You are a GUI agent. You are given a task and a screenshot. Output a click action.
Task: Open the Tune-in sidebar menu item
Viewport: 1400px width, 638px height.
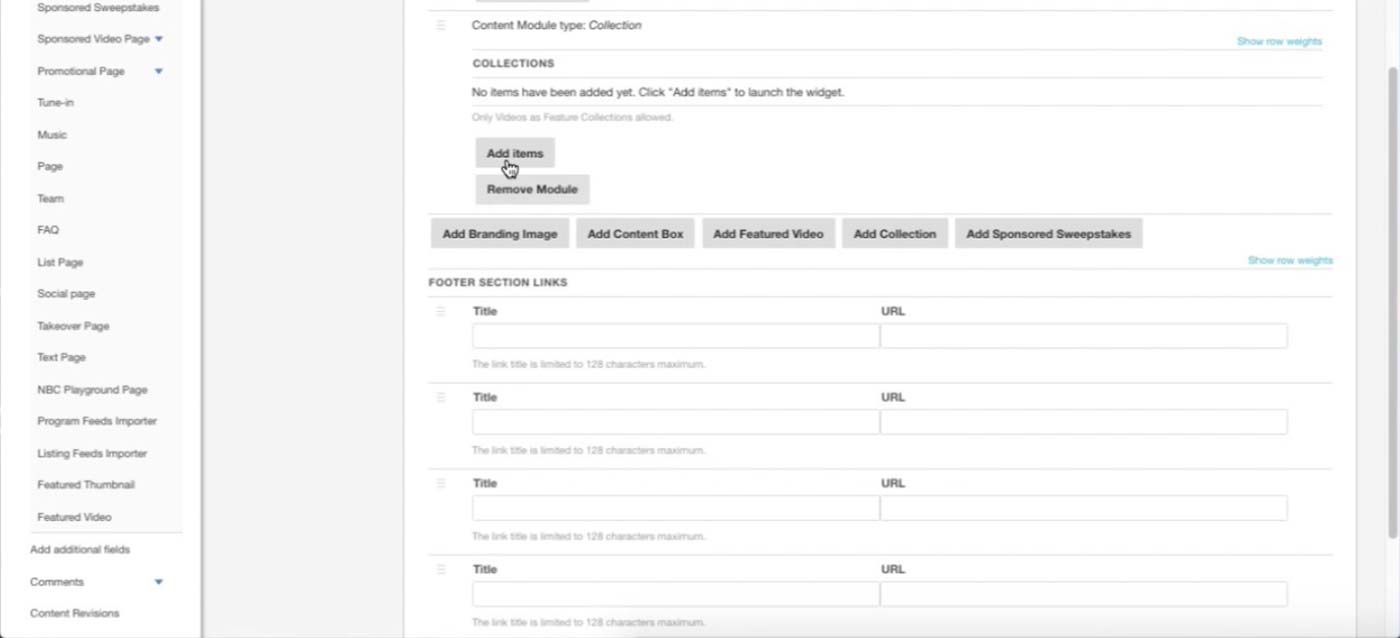coord(56,103)
